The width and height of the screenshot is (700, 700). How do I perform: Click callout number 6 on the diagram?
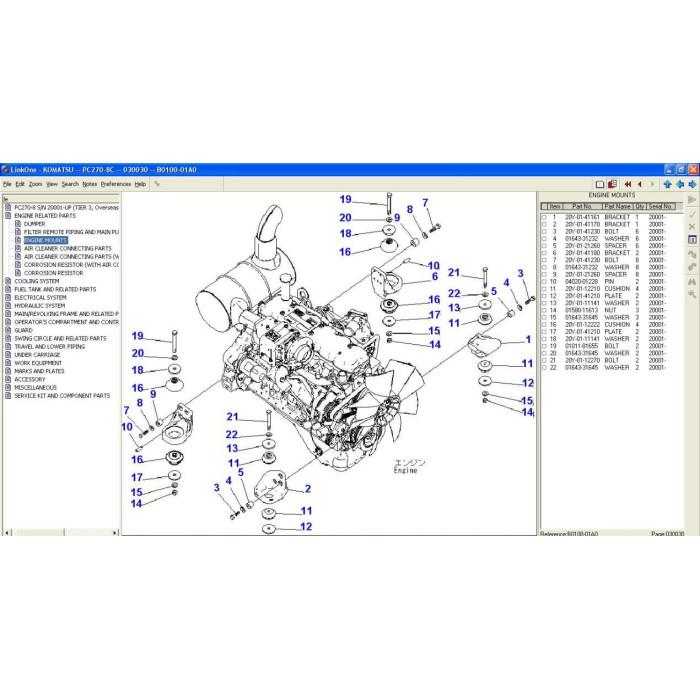tap(435, 277)
